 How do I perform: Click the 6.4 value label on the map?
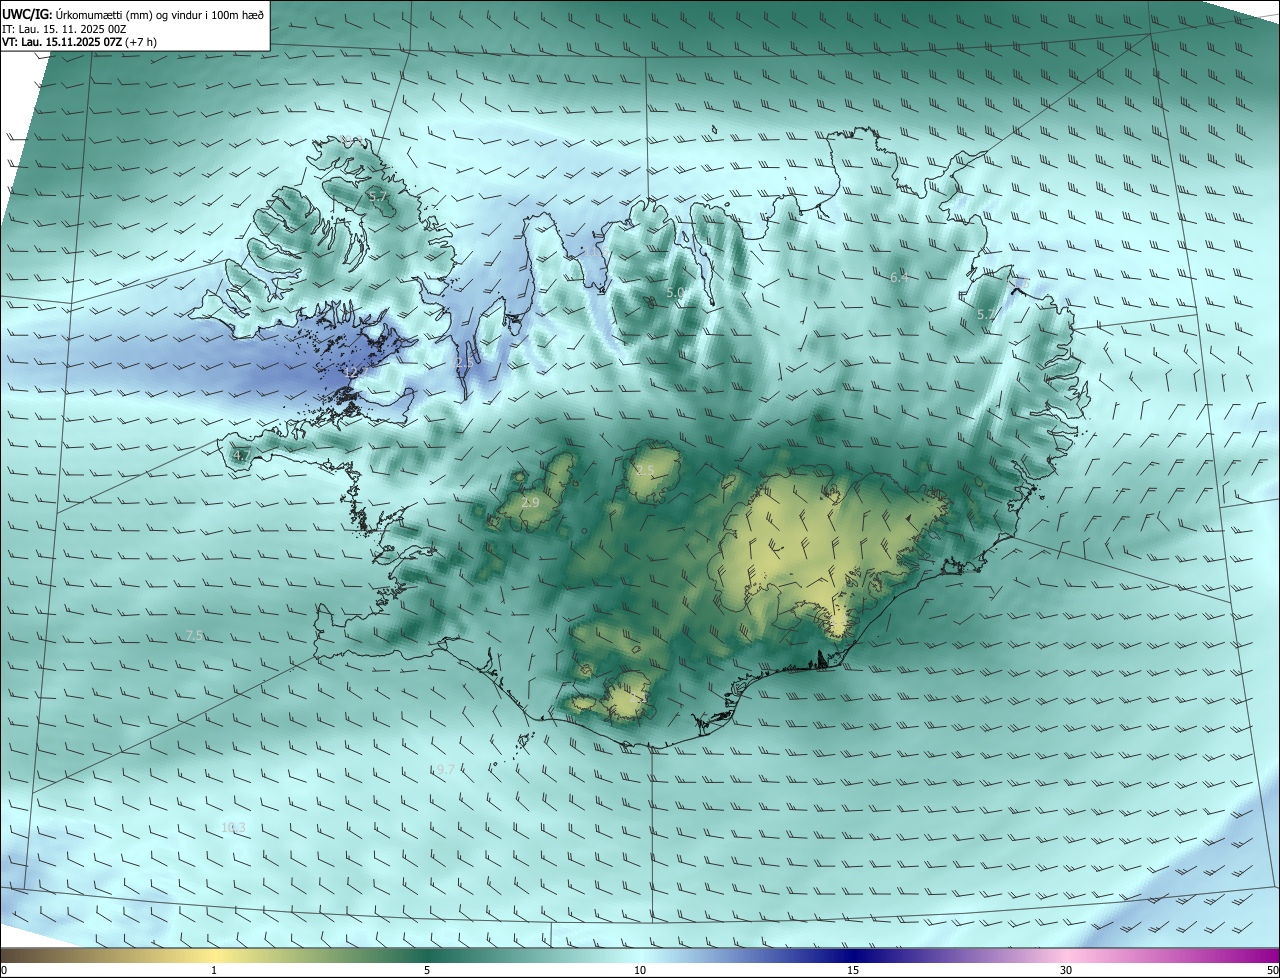[x=899, y=278]
